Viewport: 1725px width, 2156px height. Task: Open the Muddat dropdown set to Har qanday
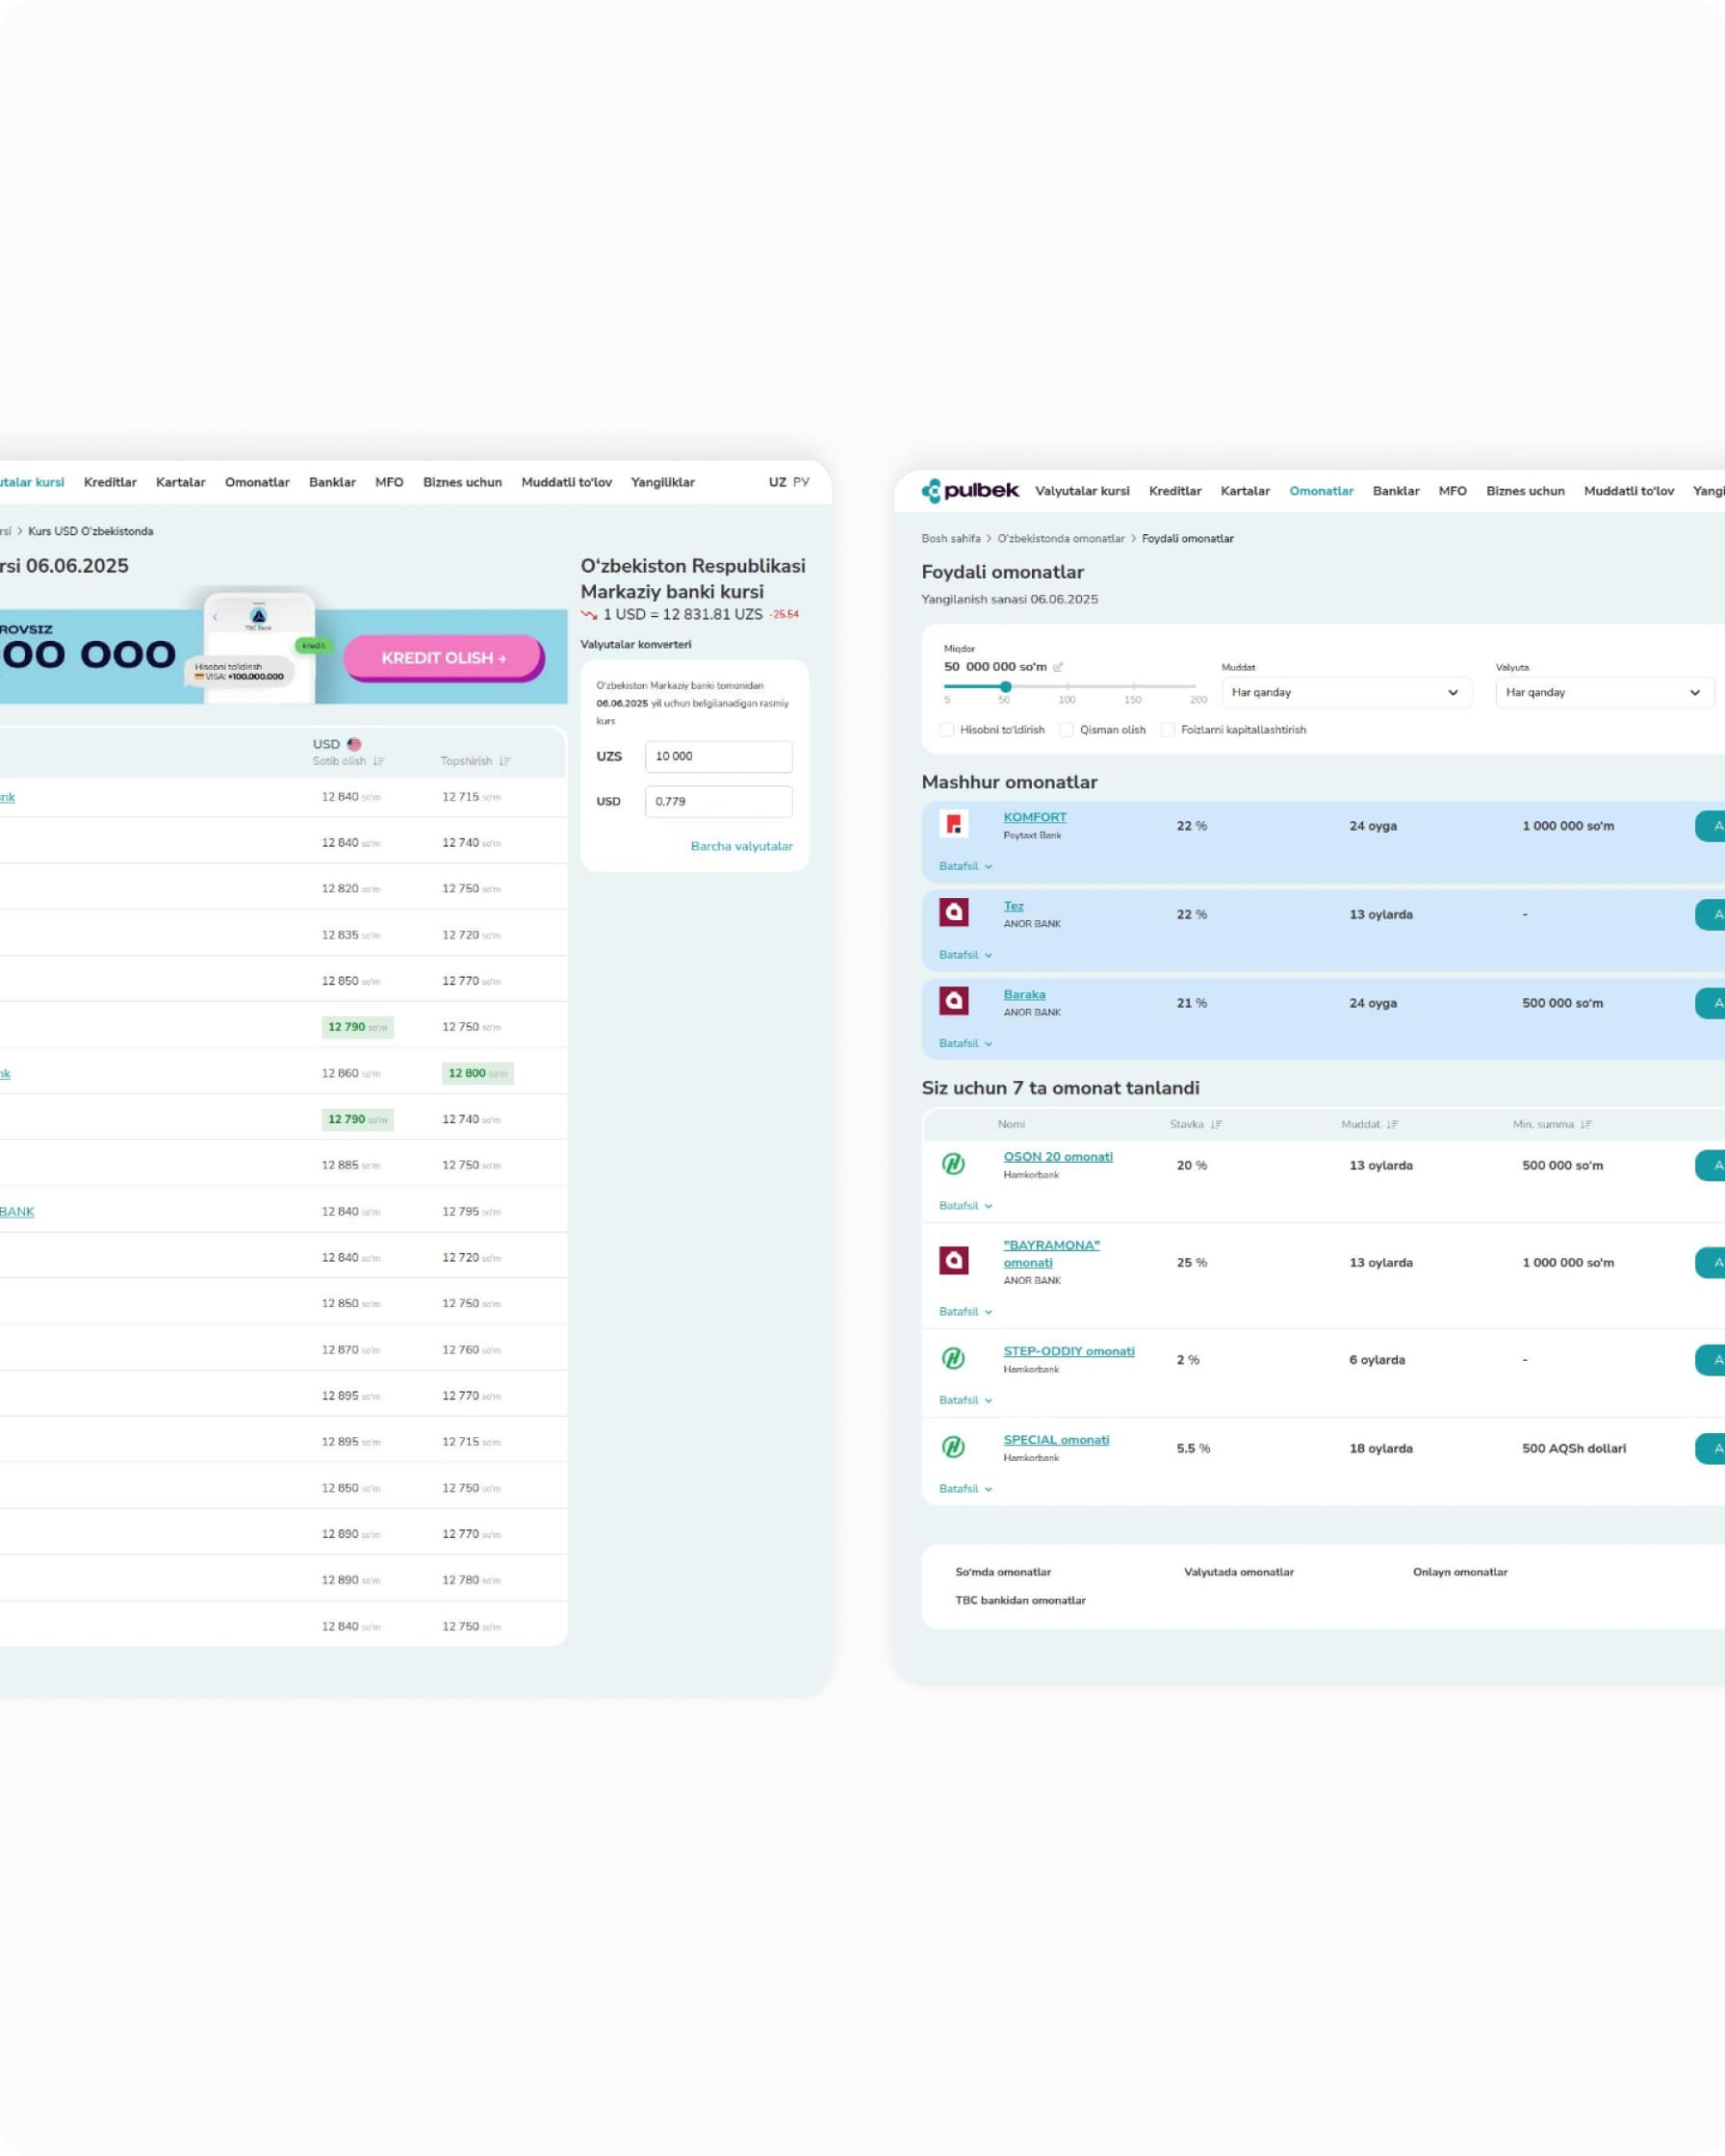click(1346, 692)
